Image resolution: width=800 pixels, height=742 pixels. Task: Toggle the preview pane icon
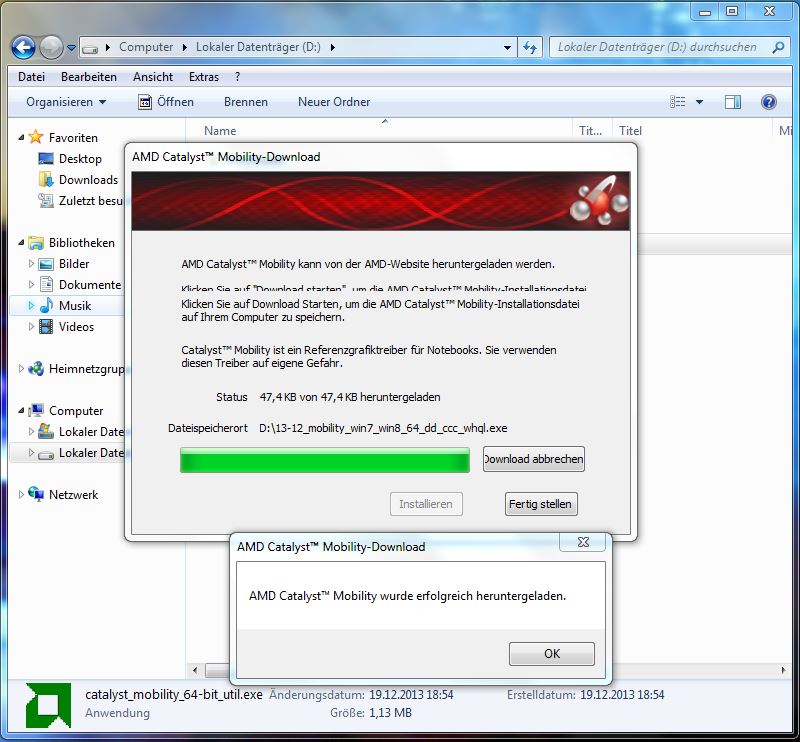(x=733, y=102)
